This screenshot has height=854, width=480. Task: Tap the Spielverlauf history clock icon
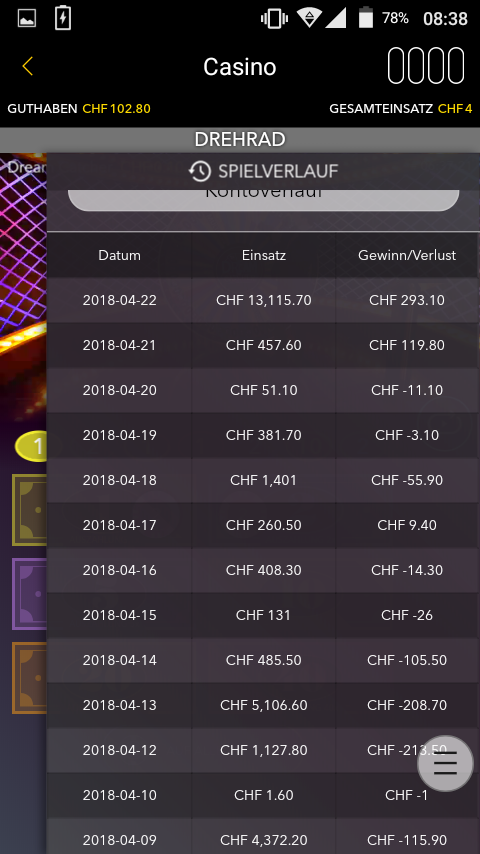200,171
